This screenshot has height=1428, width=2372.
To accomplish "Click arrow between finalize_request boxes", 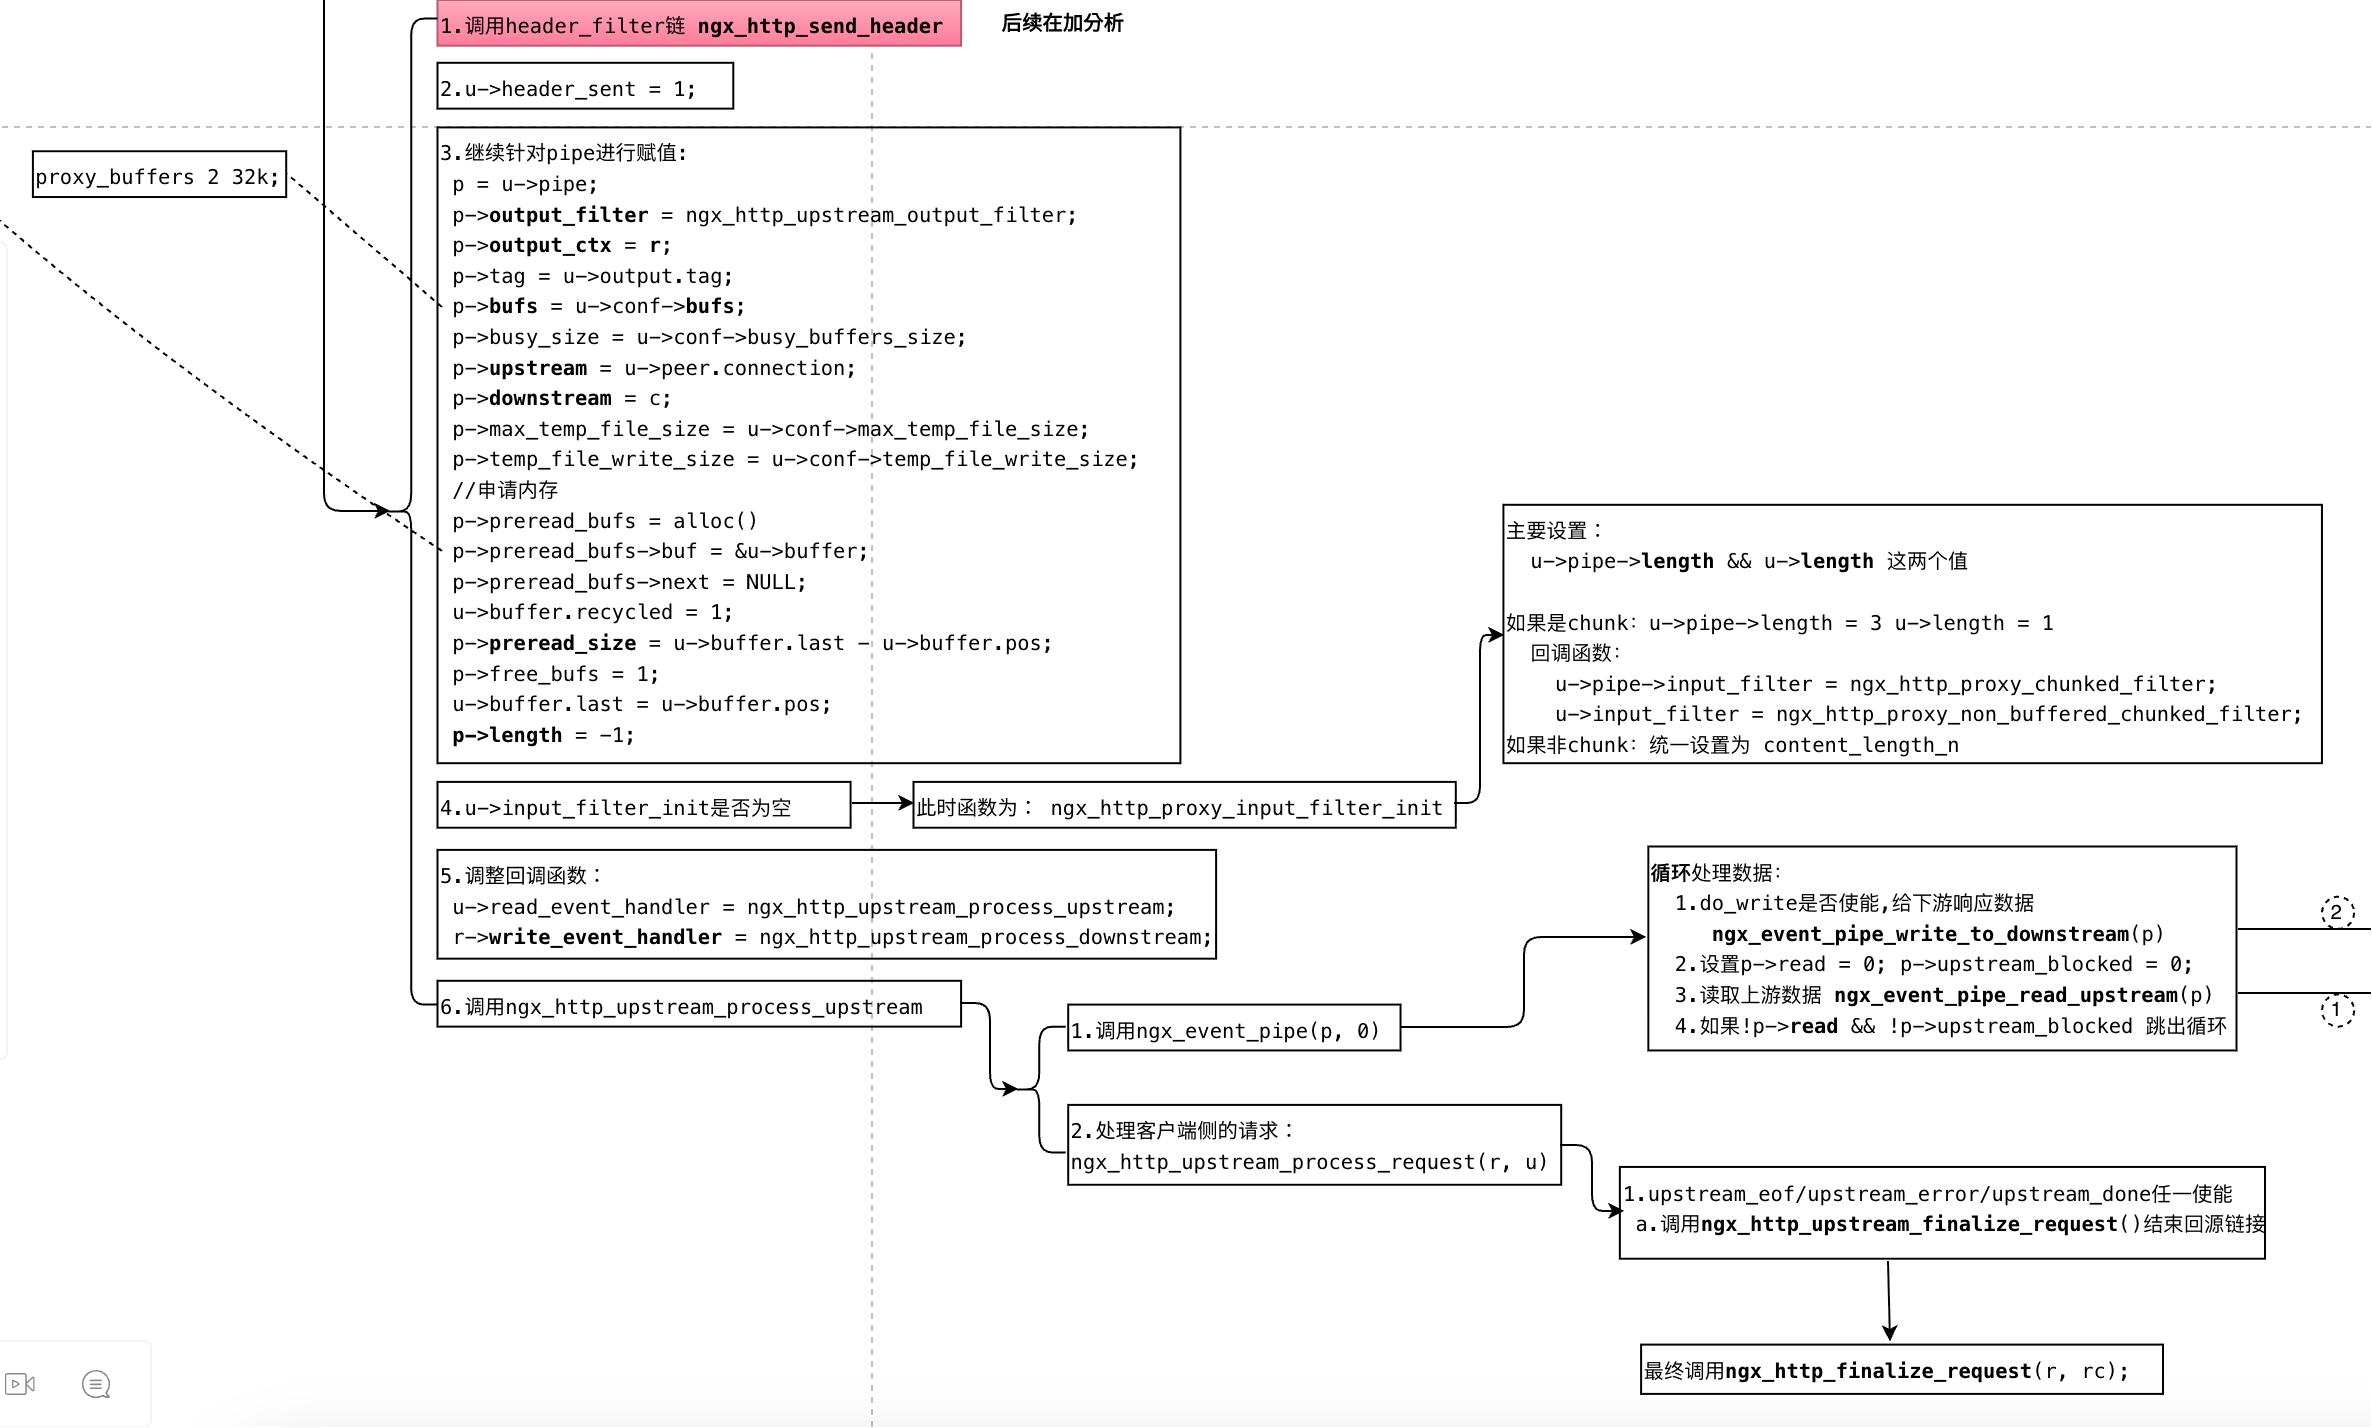I will pyautogui.click(x=1889, y=1300).
